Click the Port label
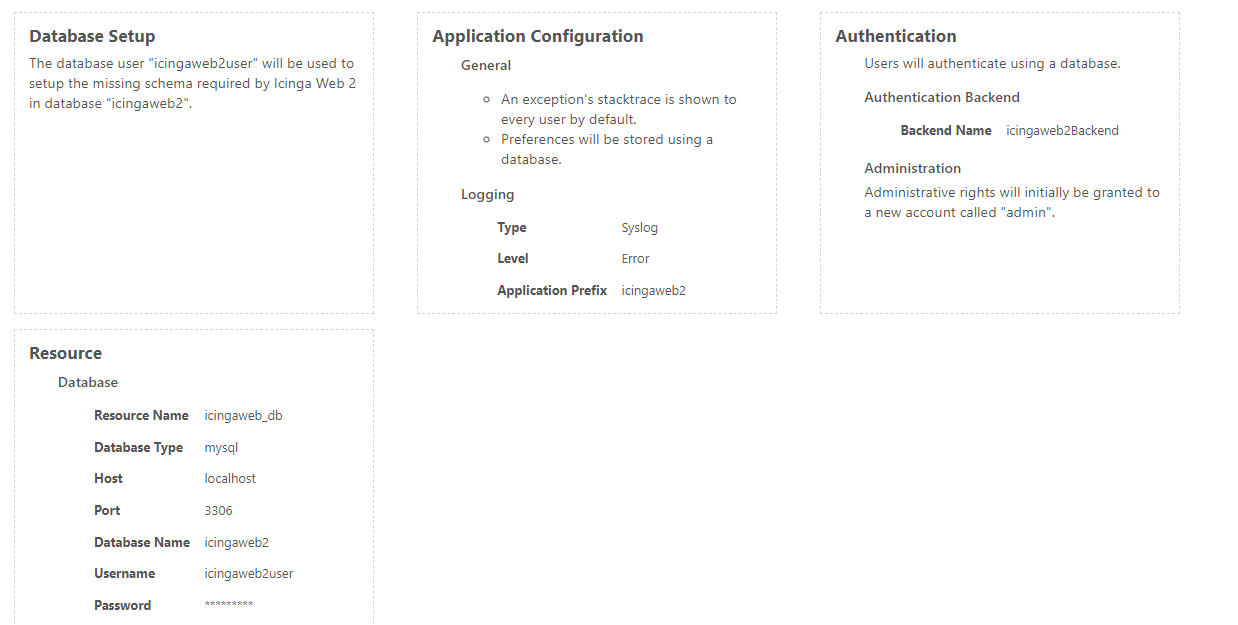Screen dimensions: 1238x625 107,510
